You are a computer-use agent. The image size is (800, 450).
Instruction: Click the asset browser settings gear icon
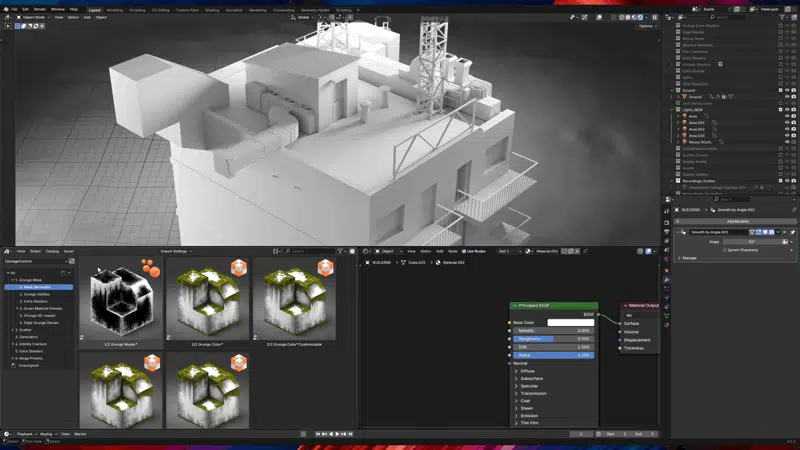(352, 252)
